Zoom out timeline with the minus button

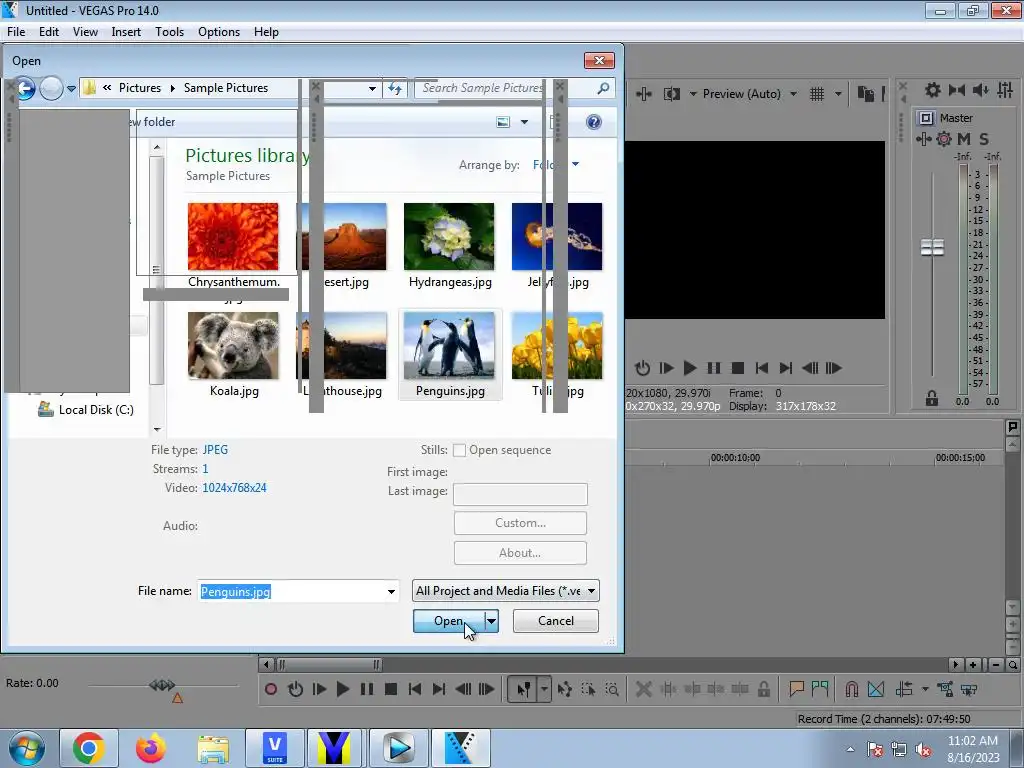(995, 665)
